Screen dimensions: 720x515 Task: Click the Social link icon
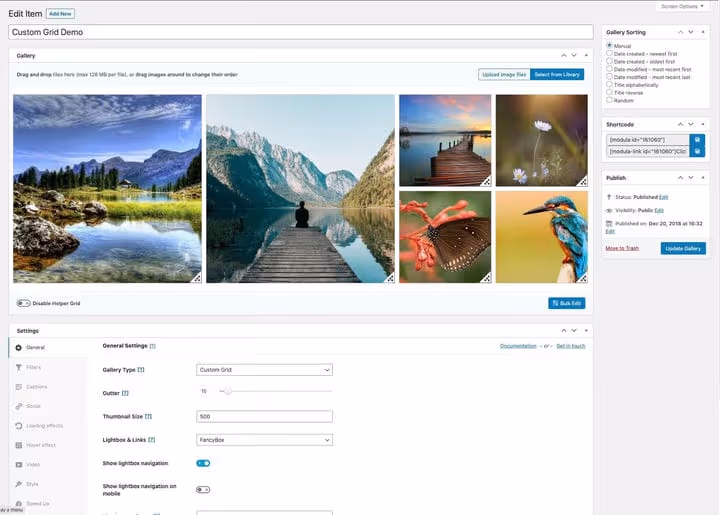pyautogui.click(x=19, y=406)
